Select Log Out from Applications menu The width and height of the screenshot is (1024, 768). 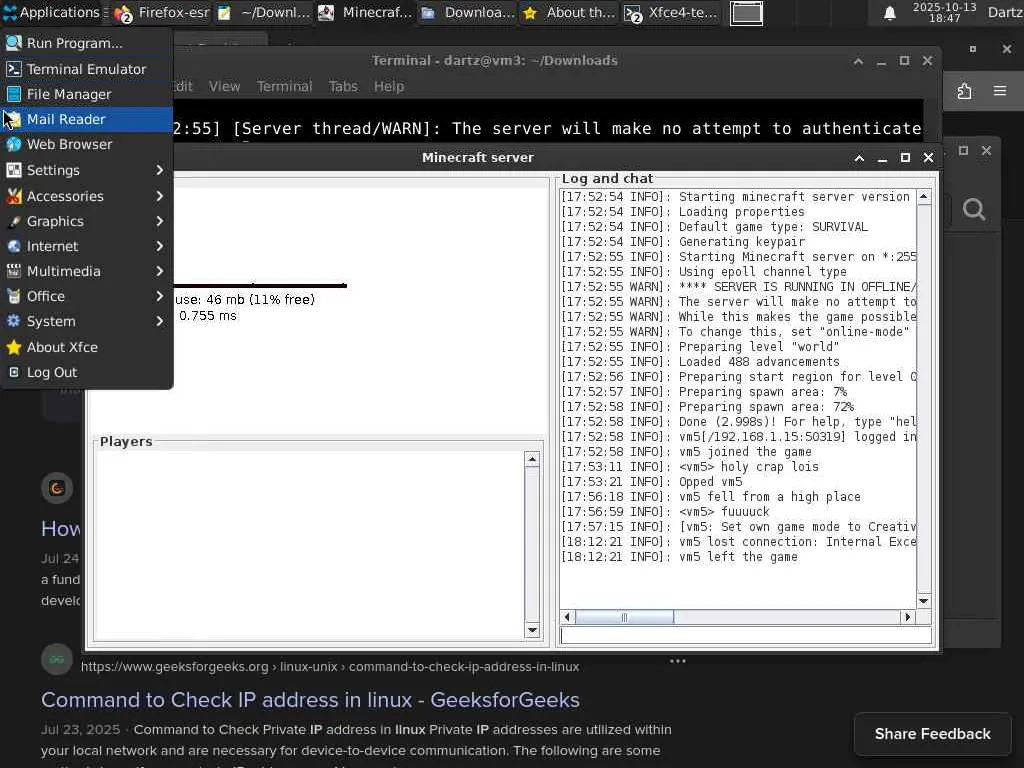[52, 372]
